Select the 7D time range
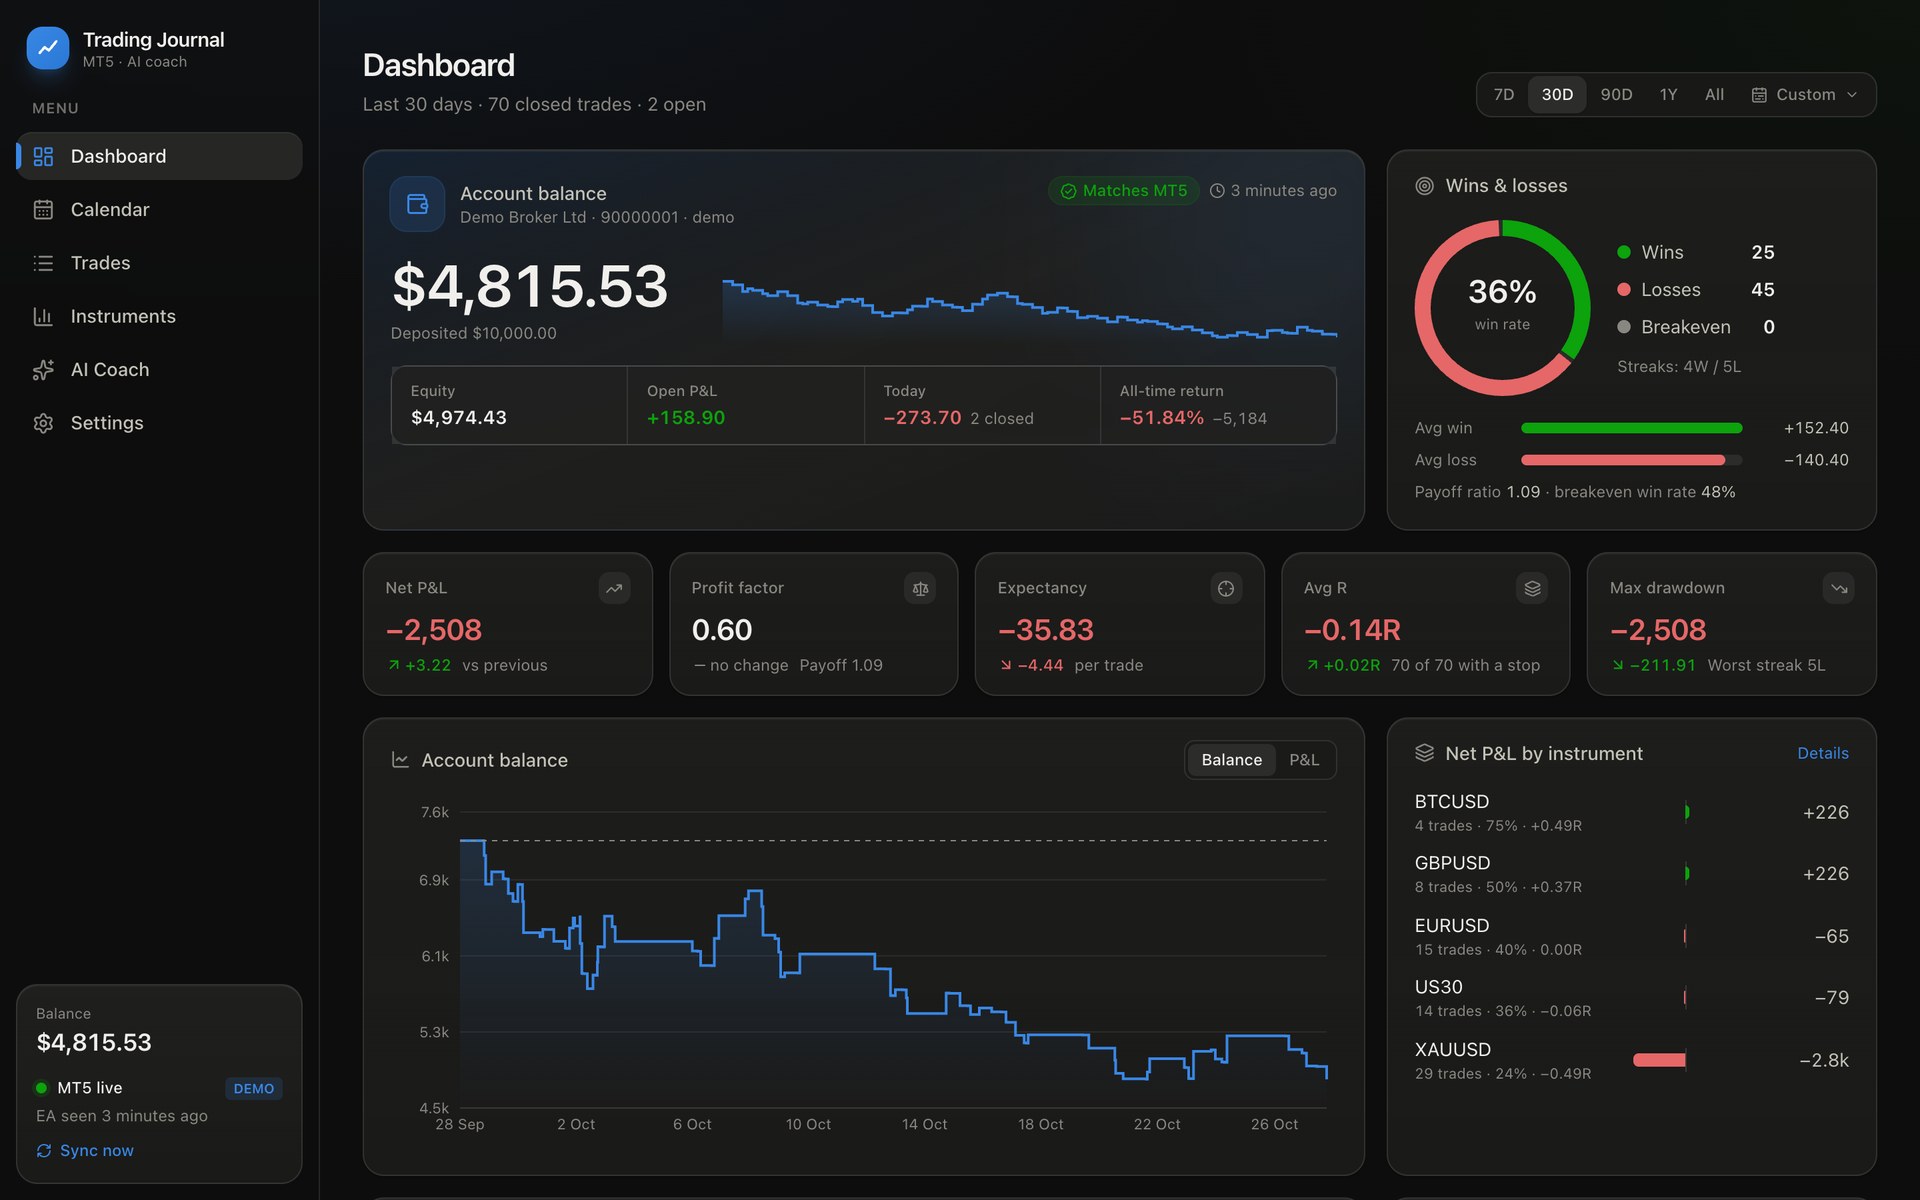Image resolution: width=1920 pixels, height=1200 pixels. click(x=1503, y=95)
